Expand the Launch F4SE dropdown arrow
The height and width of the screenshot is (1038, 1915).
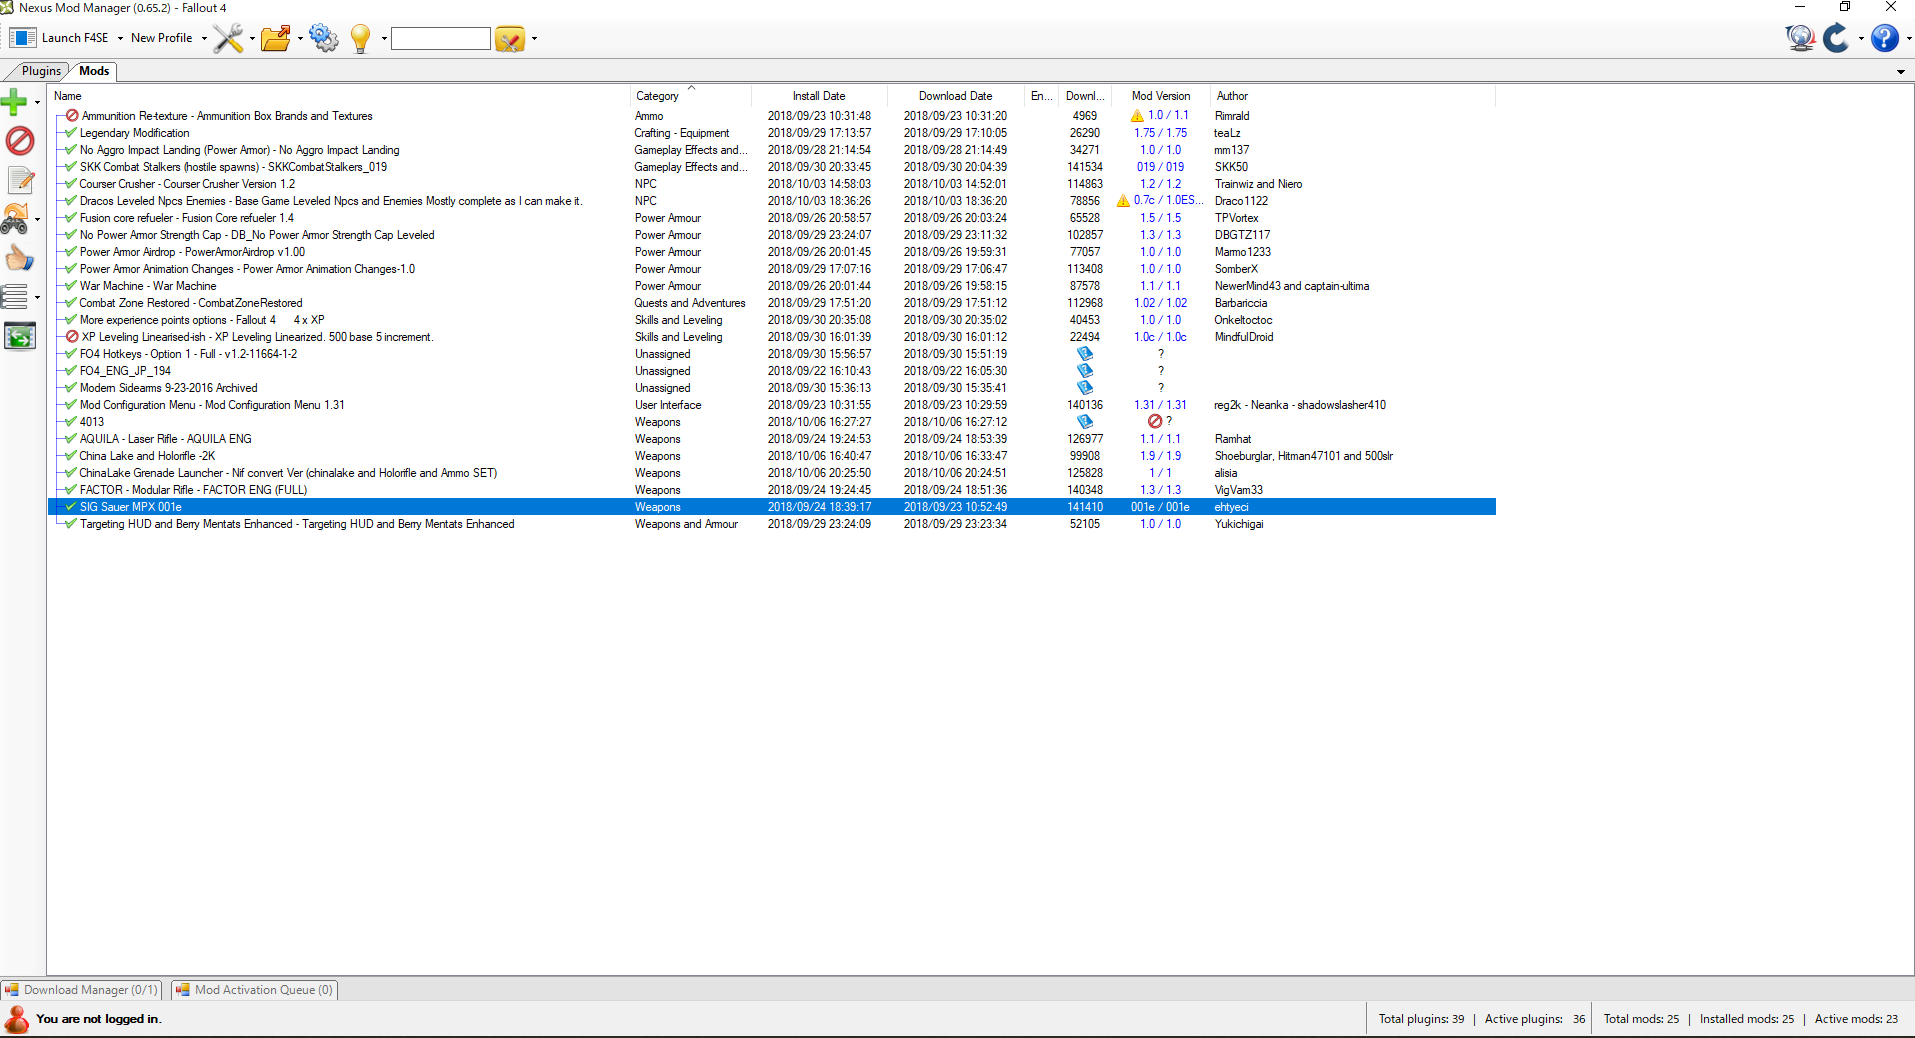pyautogui.click(x=120, y=39)
